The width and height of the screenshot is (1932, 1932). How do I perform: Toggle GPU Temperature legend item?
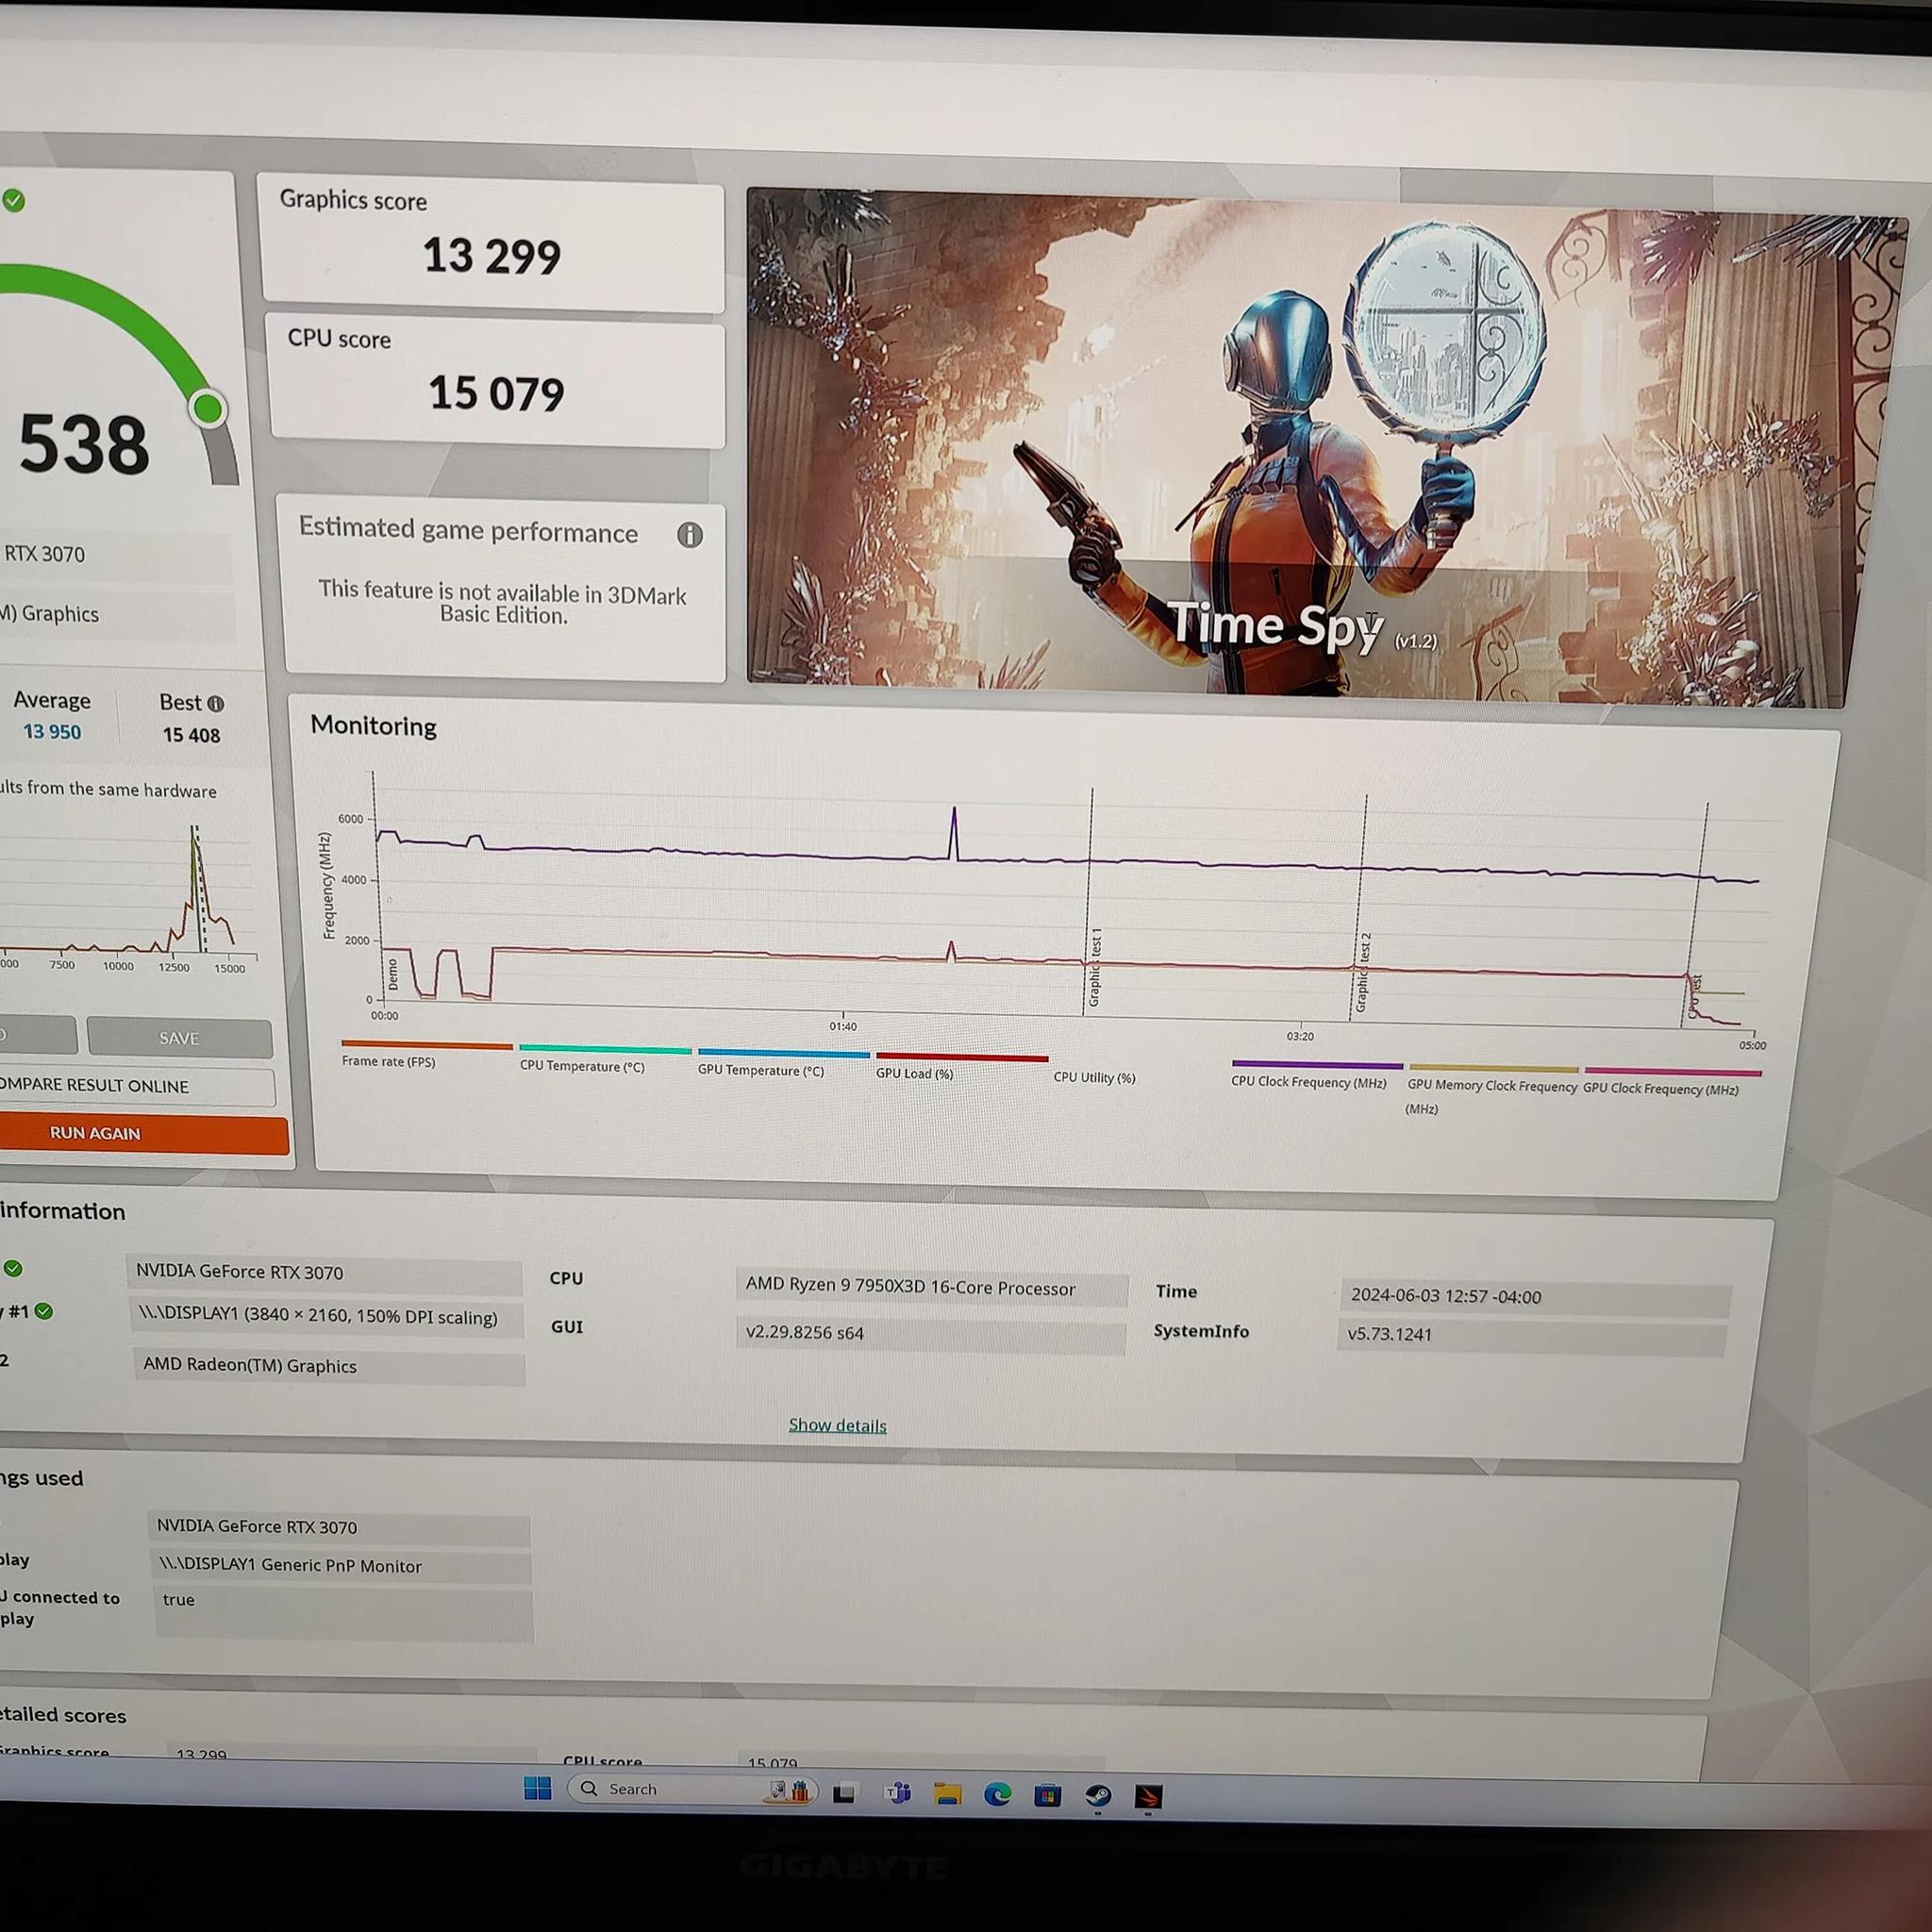[782, 1063]
